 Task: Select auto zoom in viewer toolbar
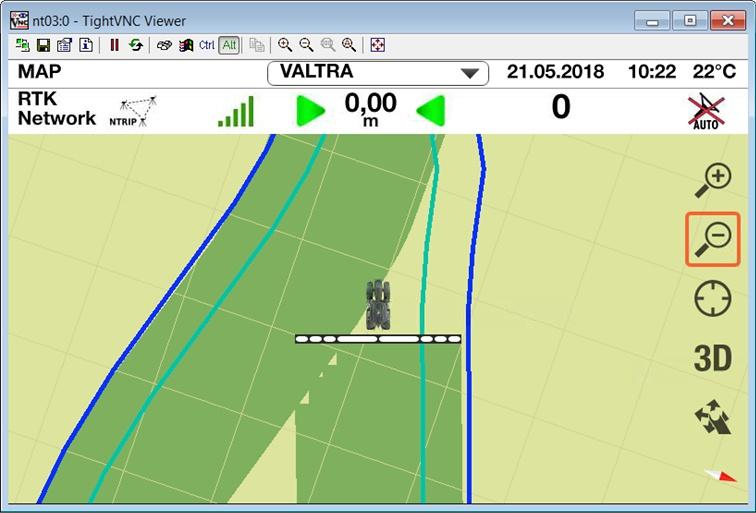349,45
